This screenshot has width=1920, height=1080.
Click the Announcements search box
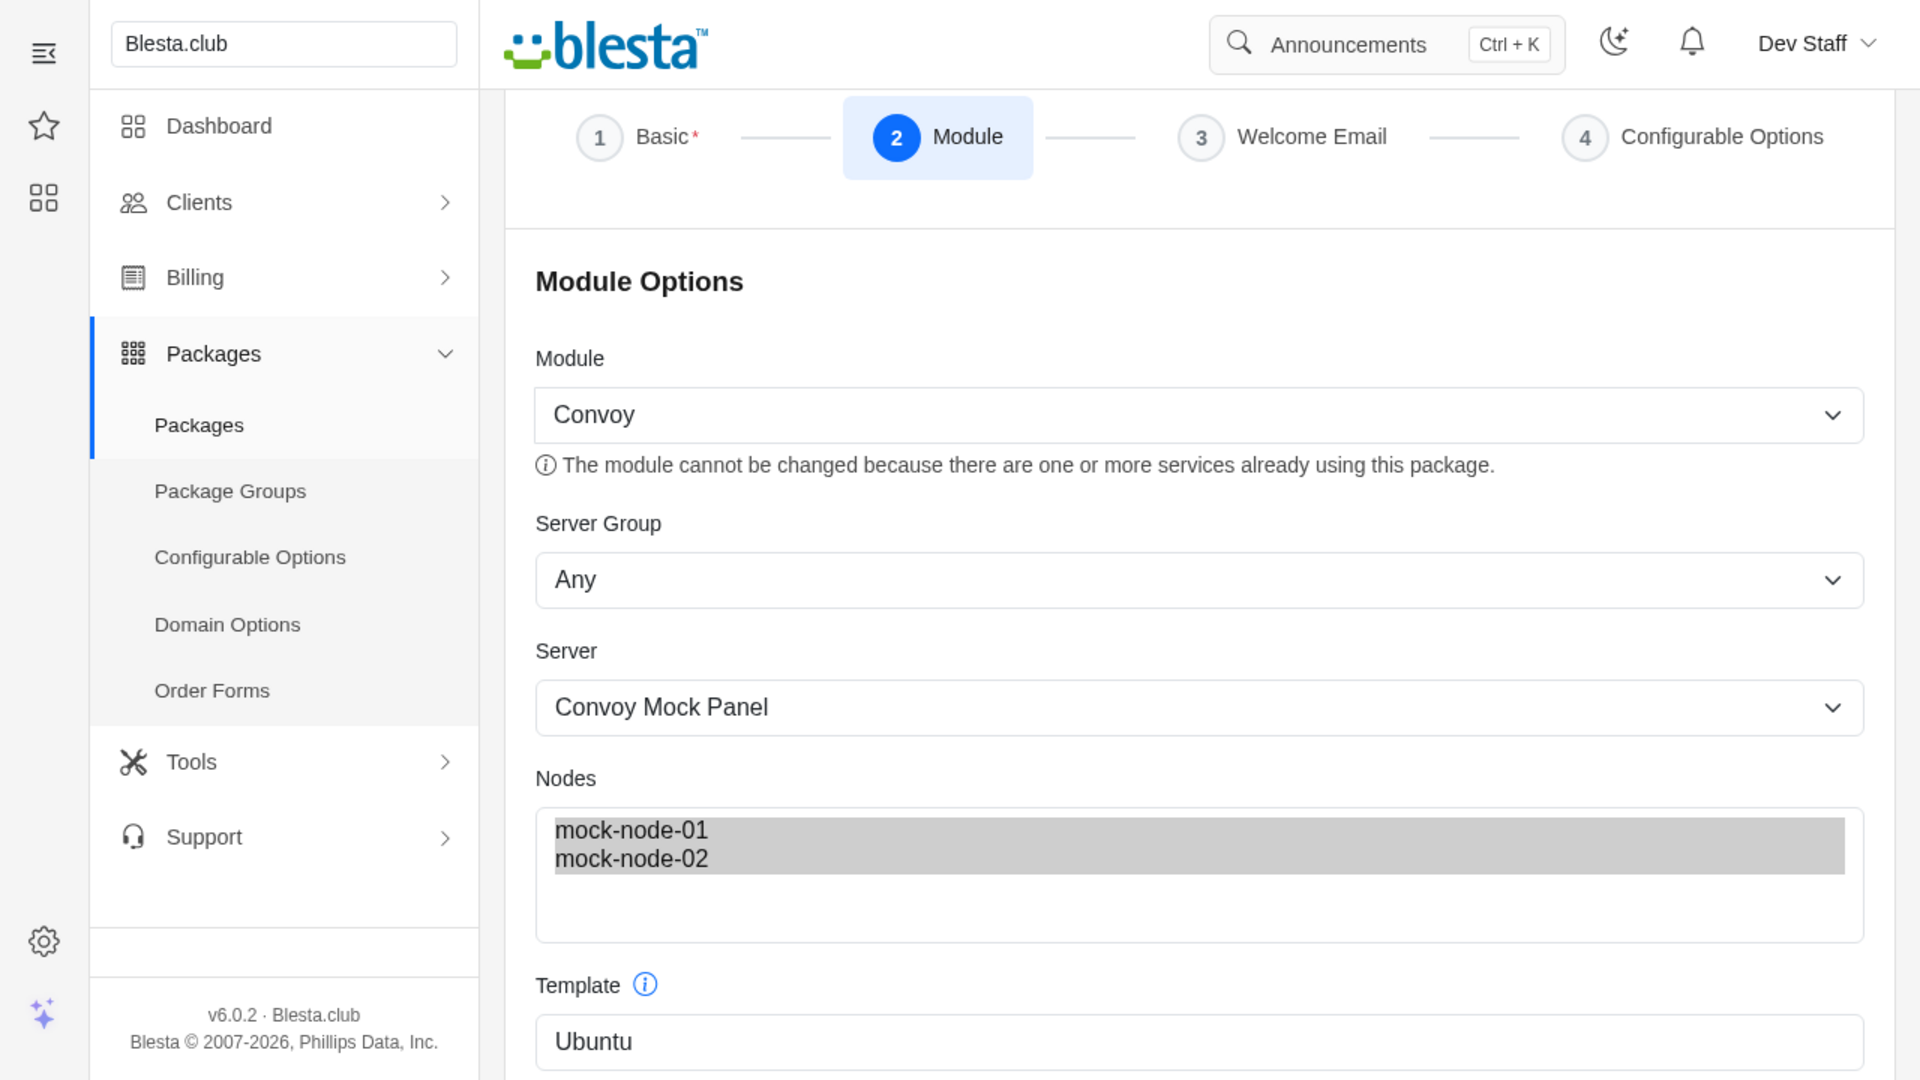[1387, 44]
